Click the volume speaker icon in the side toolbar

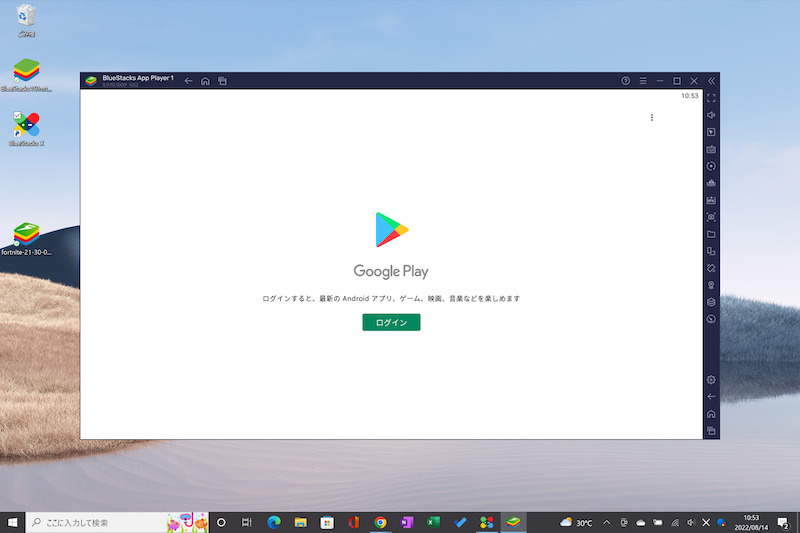point(711,115)
